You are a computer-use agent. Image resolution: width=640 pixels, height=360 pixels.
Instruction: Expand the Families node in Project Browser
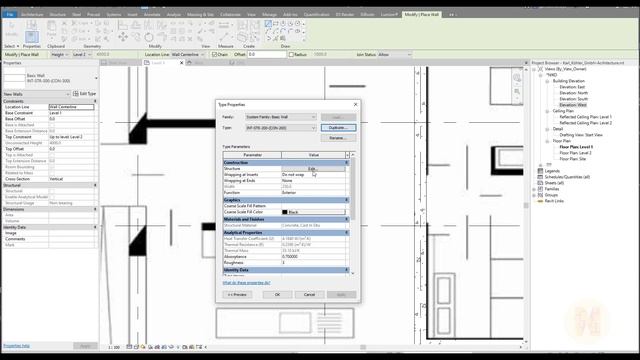(534, 189)
